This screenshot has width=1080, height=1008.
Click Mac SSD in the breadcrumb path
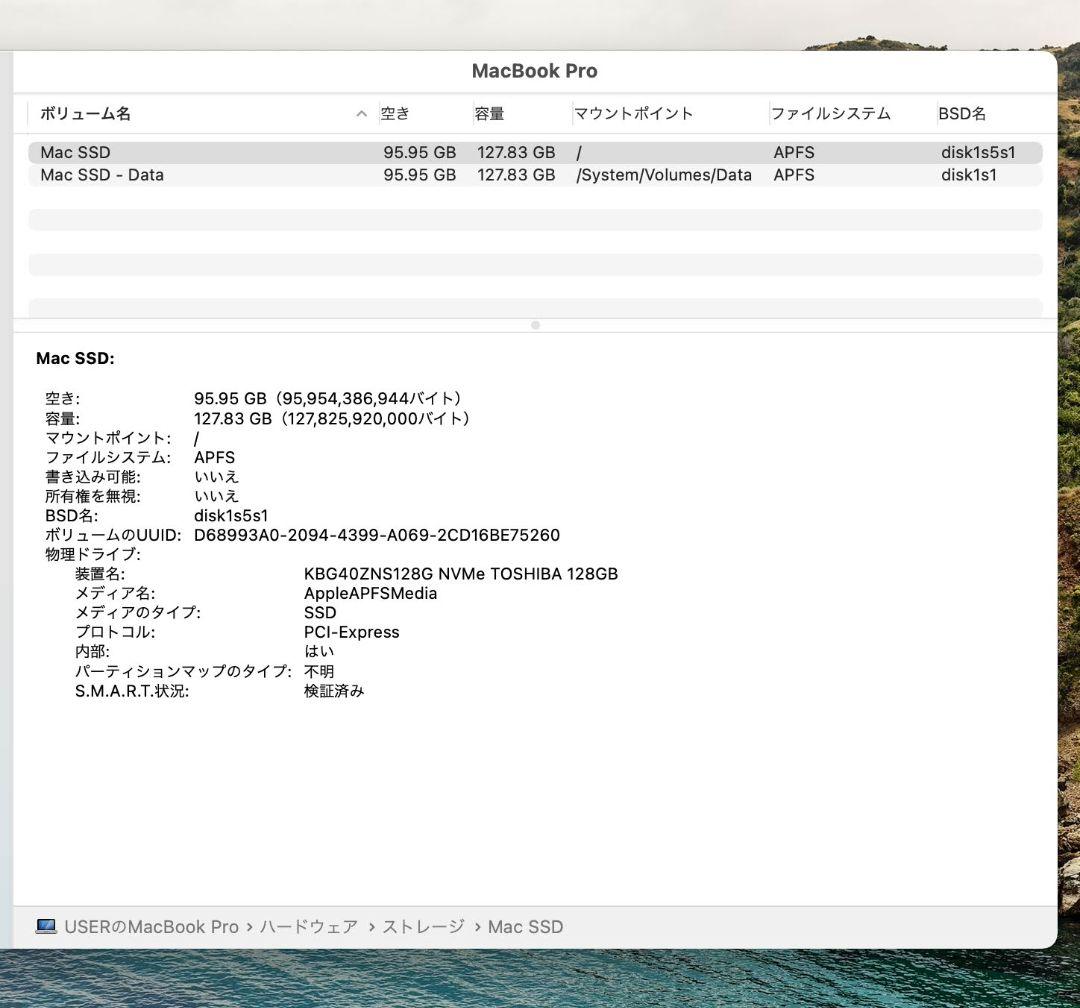pos(526,926)
